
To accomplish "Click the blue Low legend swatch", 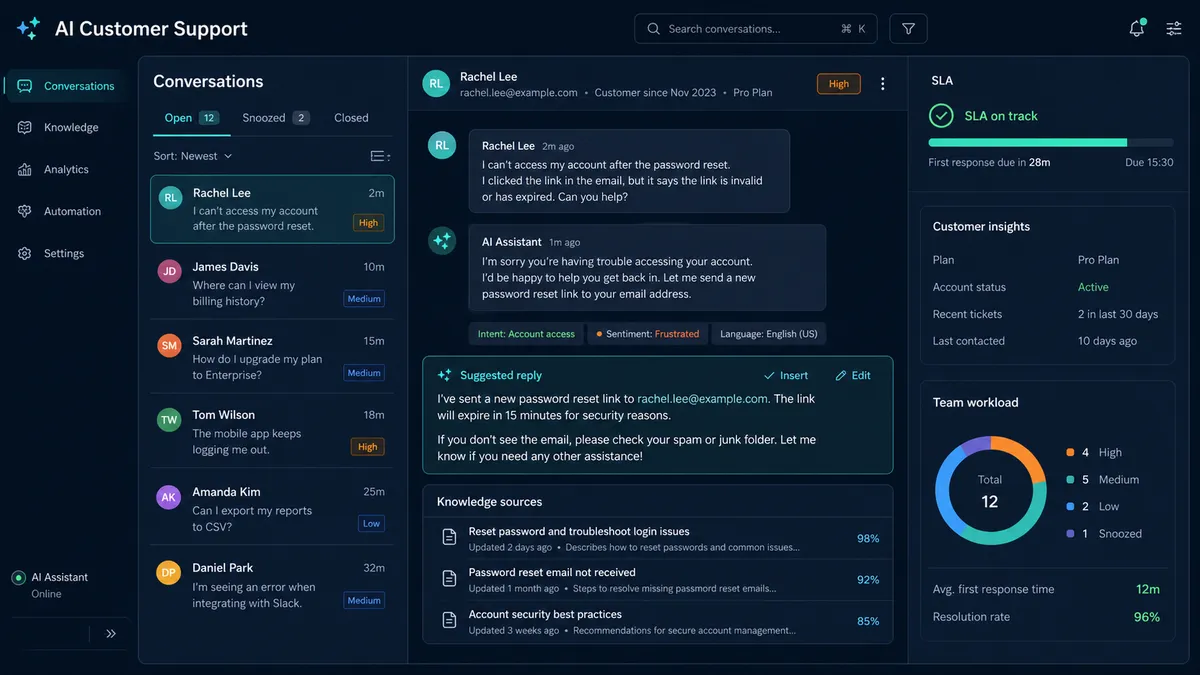I will [1071, 507].
